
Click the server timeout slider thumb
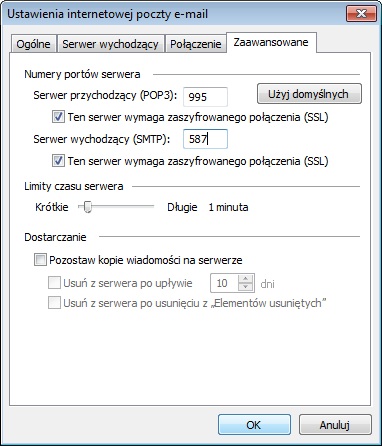(x=87, y=207)
